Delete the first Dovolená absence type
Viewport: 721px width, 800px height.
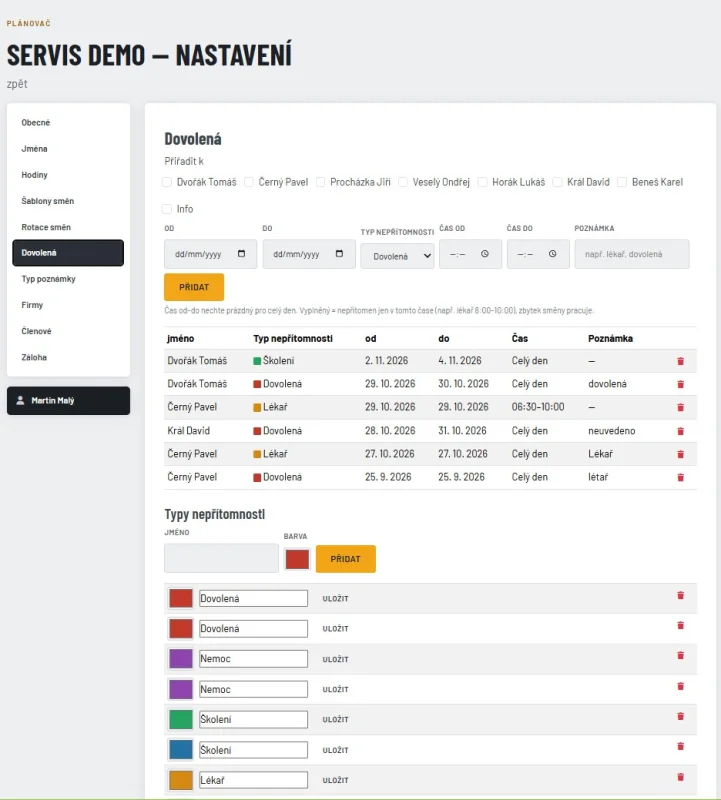(x=680, y=595)
